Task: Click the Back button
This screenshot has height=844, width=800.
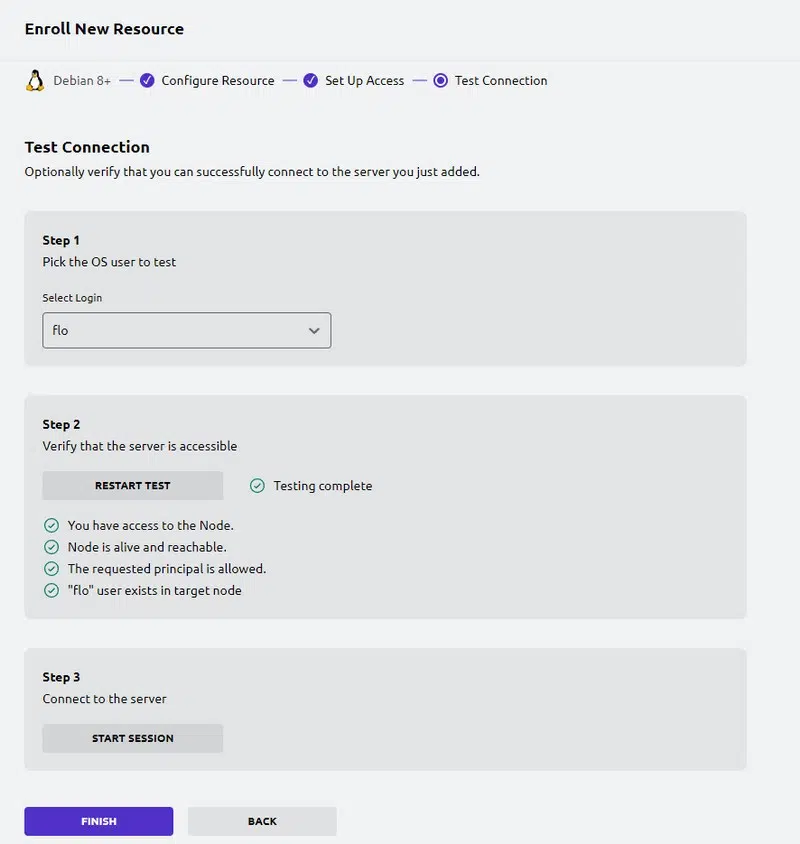Action: [x=262, y=821]
